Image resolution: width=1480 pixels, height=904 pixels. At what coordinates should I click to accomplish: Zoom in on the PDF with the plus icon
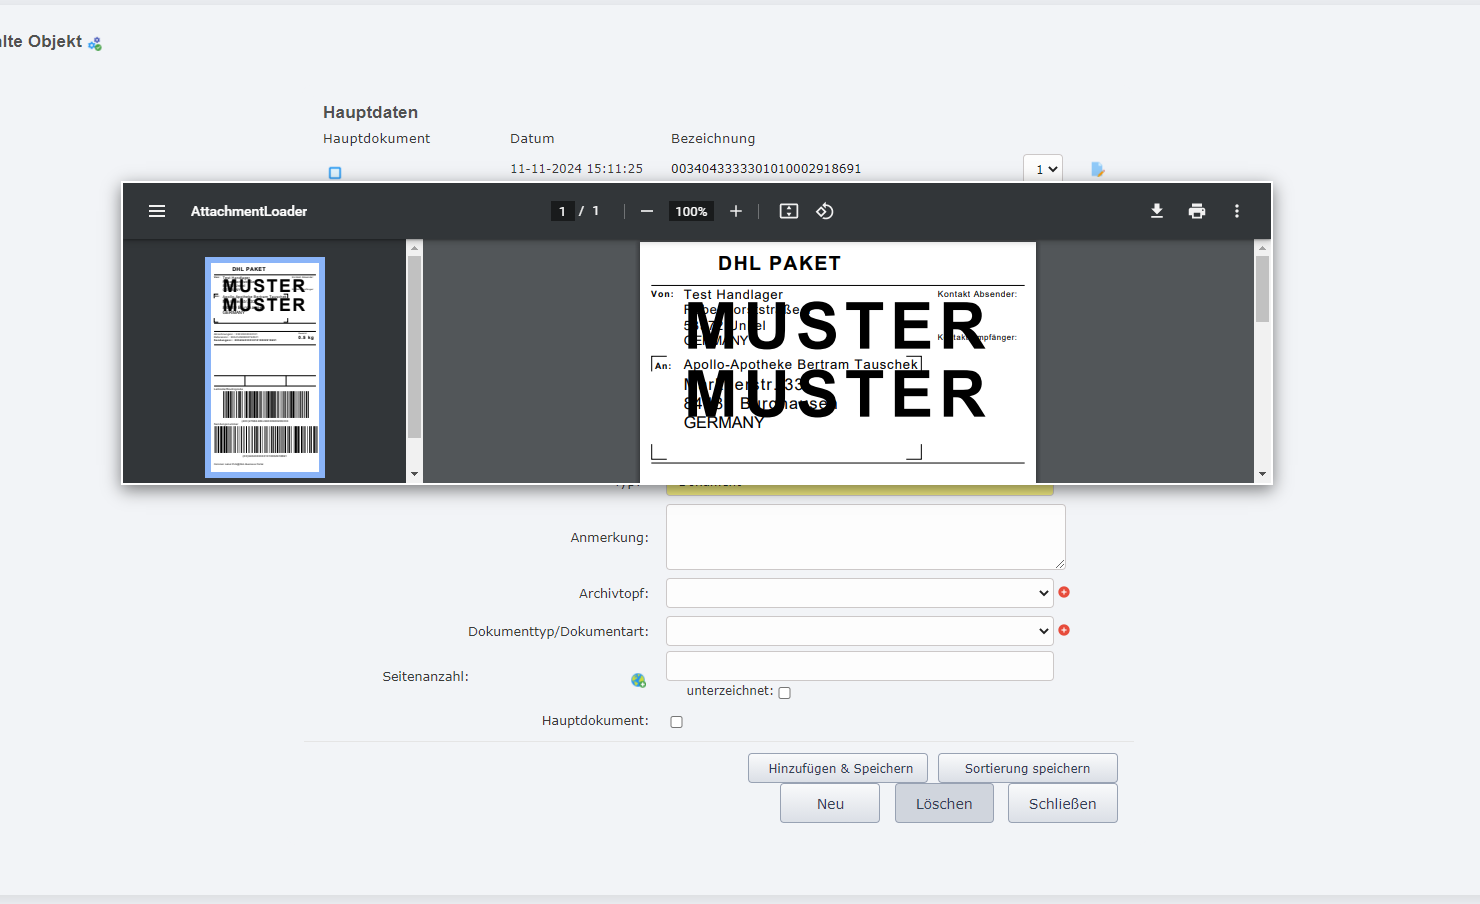736,211
